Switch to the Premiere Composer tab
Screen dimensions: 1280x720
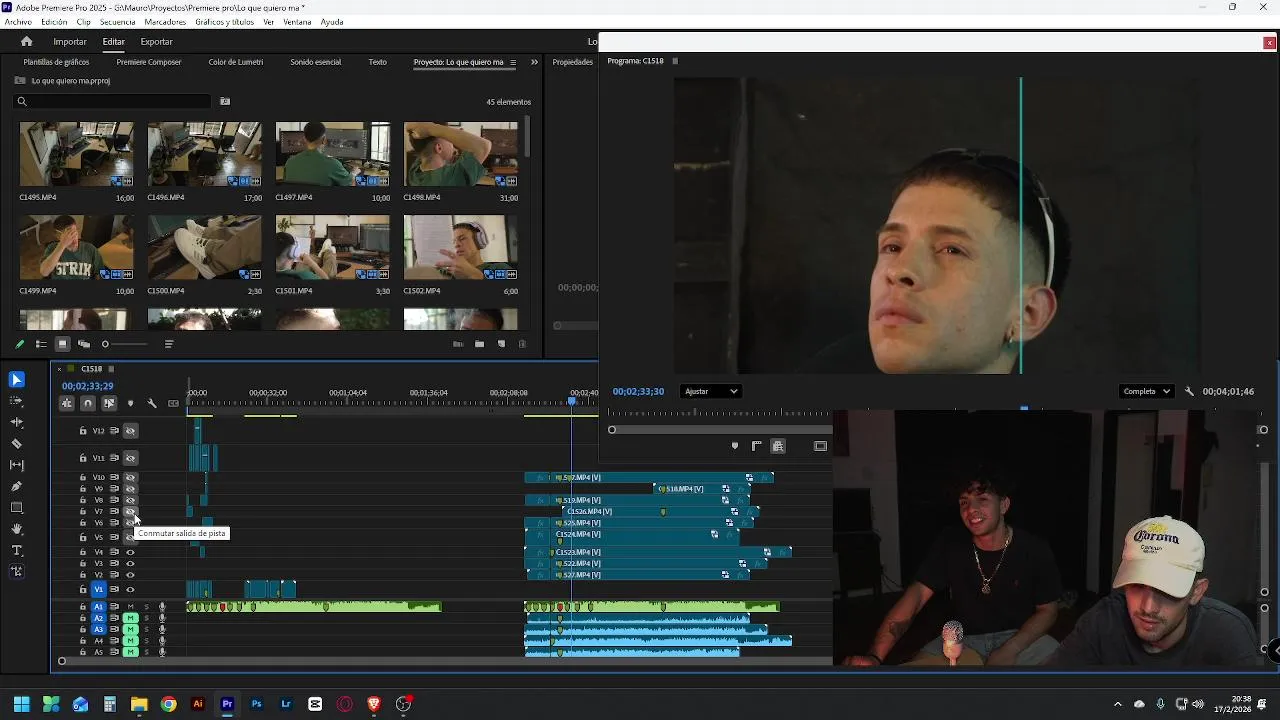coord(149,62)
